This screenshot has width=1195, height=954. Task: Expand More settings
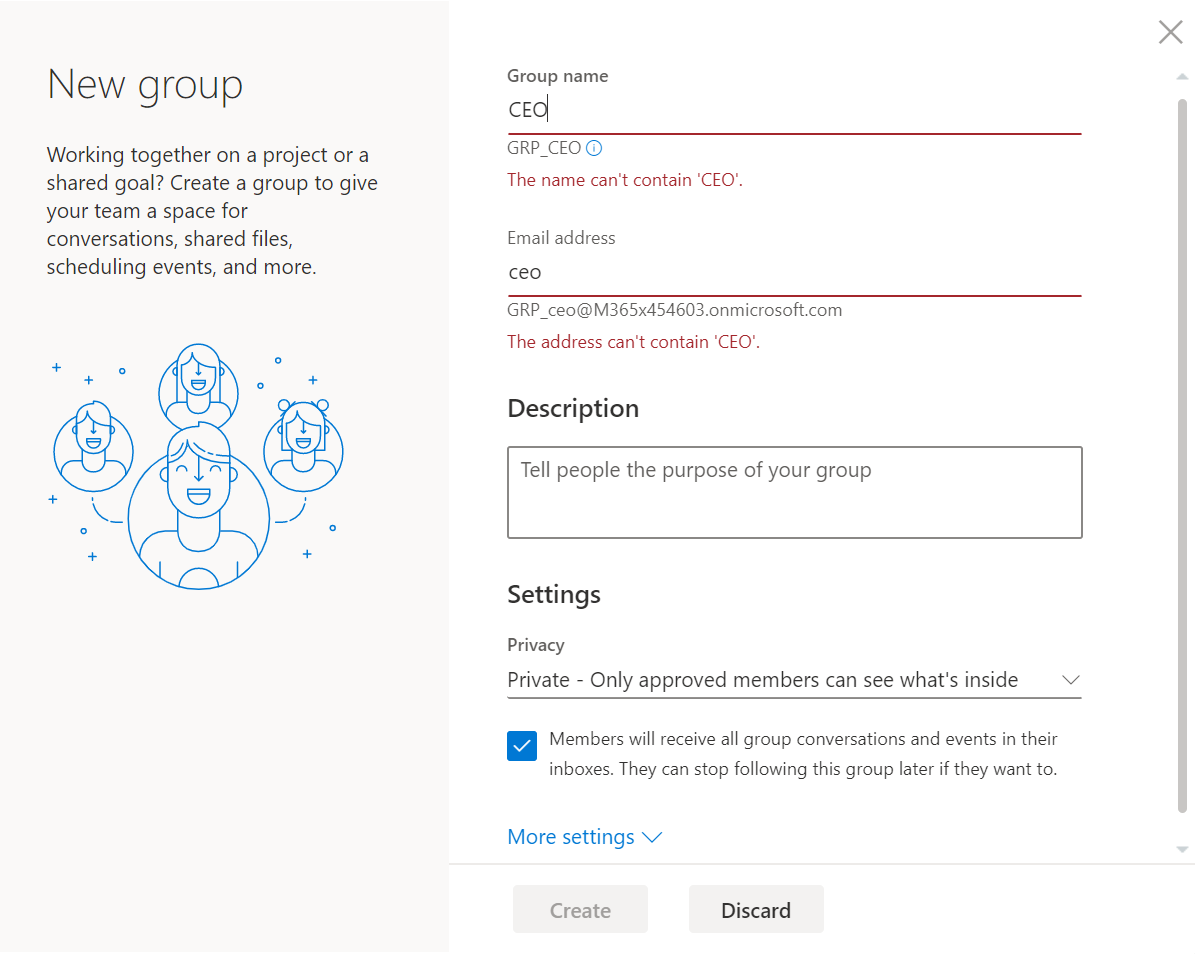pos(570,836)
